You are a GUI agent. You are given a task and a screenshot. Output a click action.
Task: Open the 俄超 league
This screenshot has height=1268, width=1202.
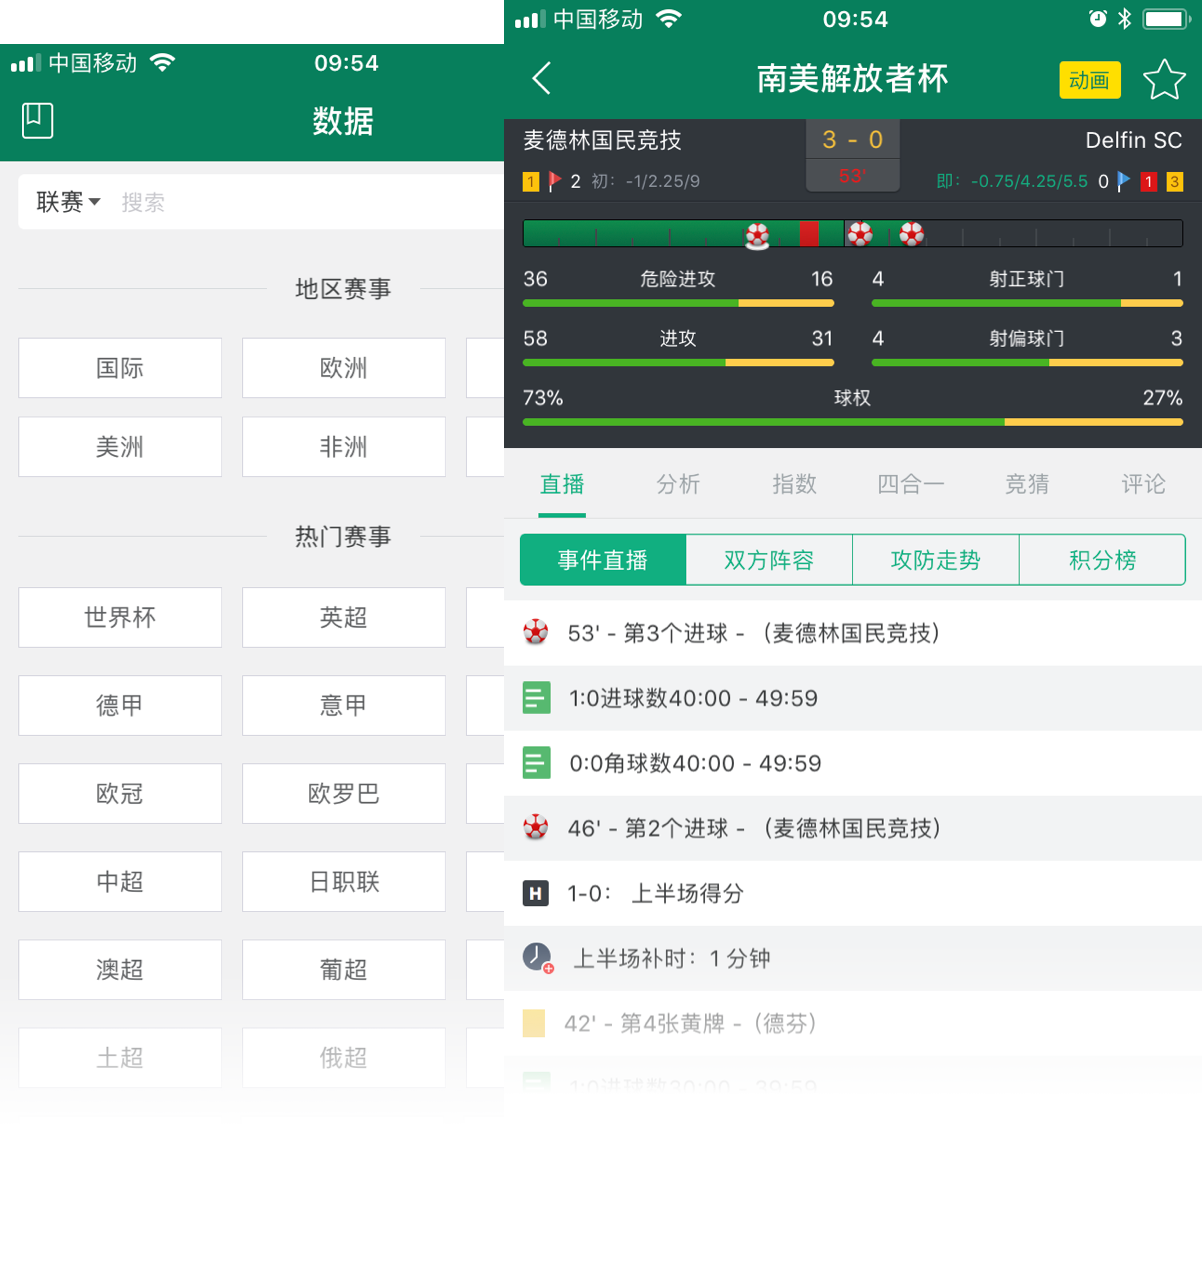click(x=344, y=1057)
